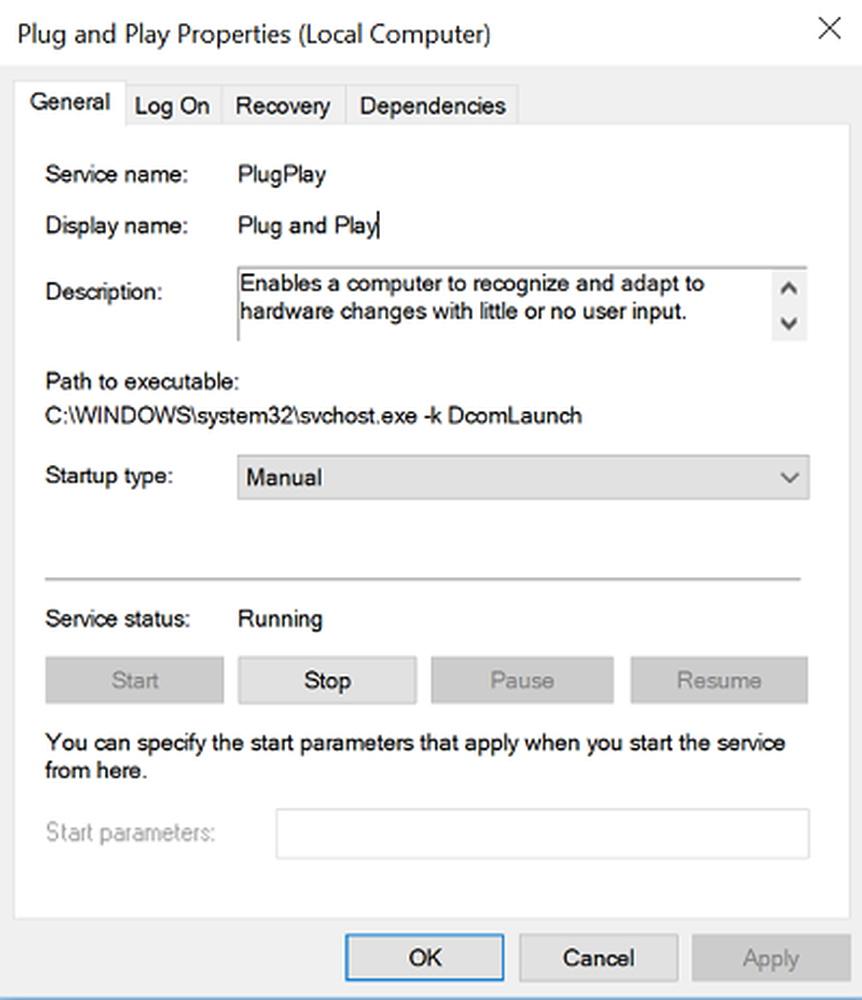The image size is (862, 1000).
Task: Expand the Startup type dropdown
Action: [523, 478]
